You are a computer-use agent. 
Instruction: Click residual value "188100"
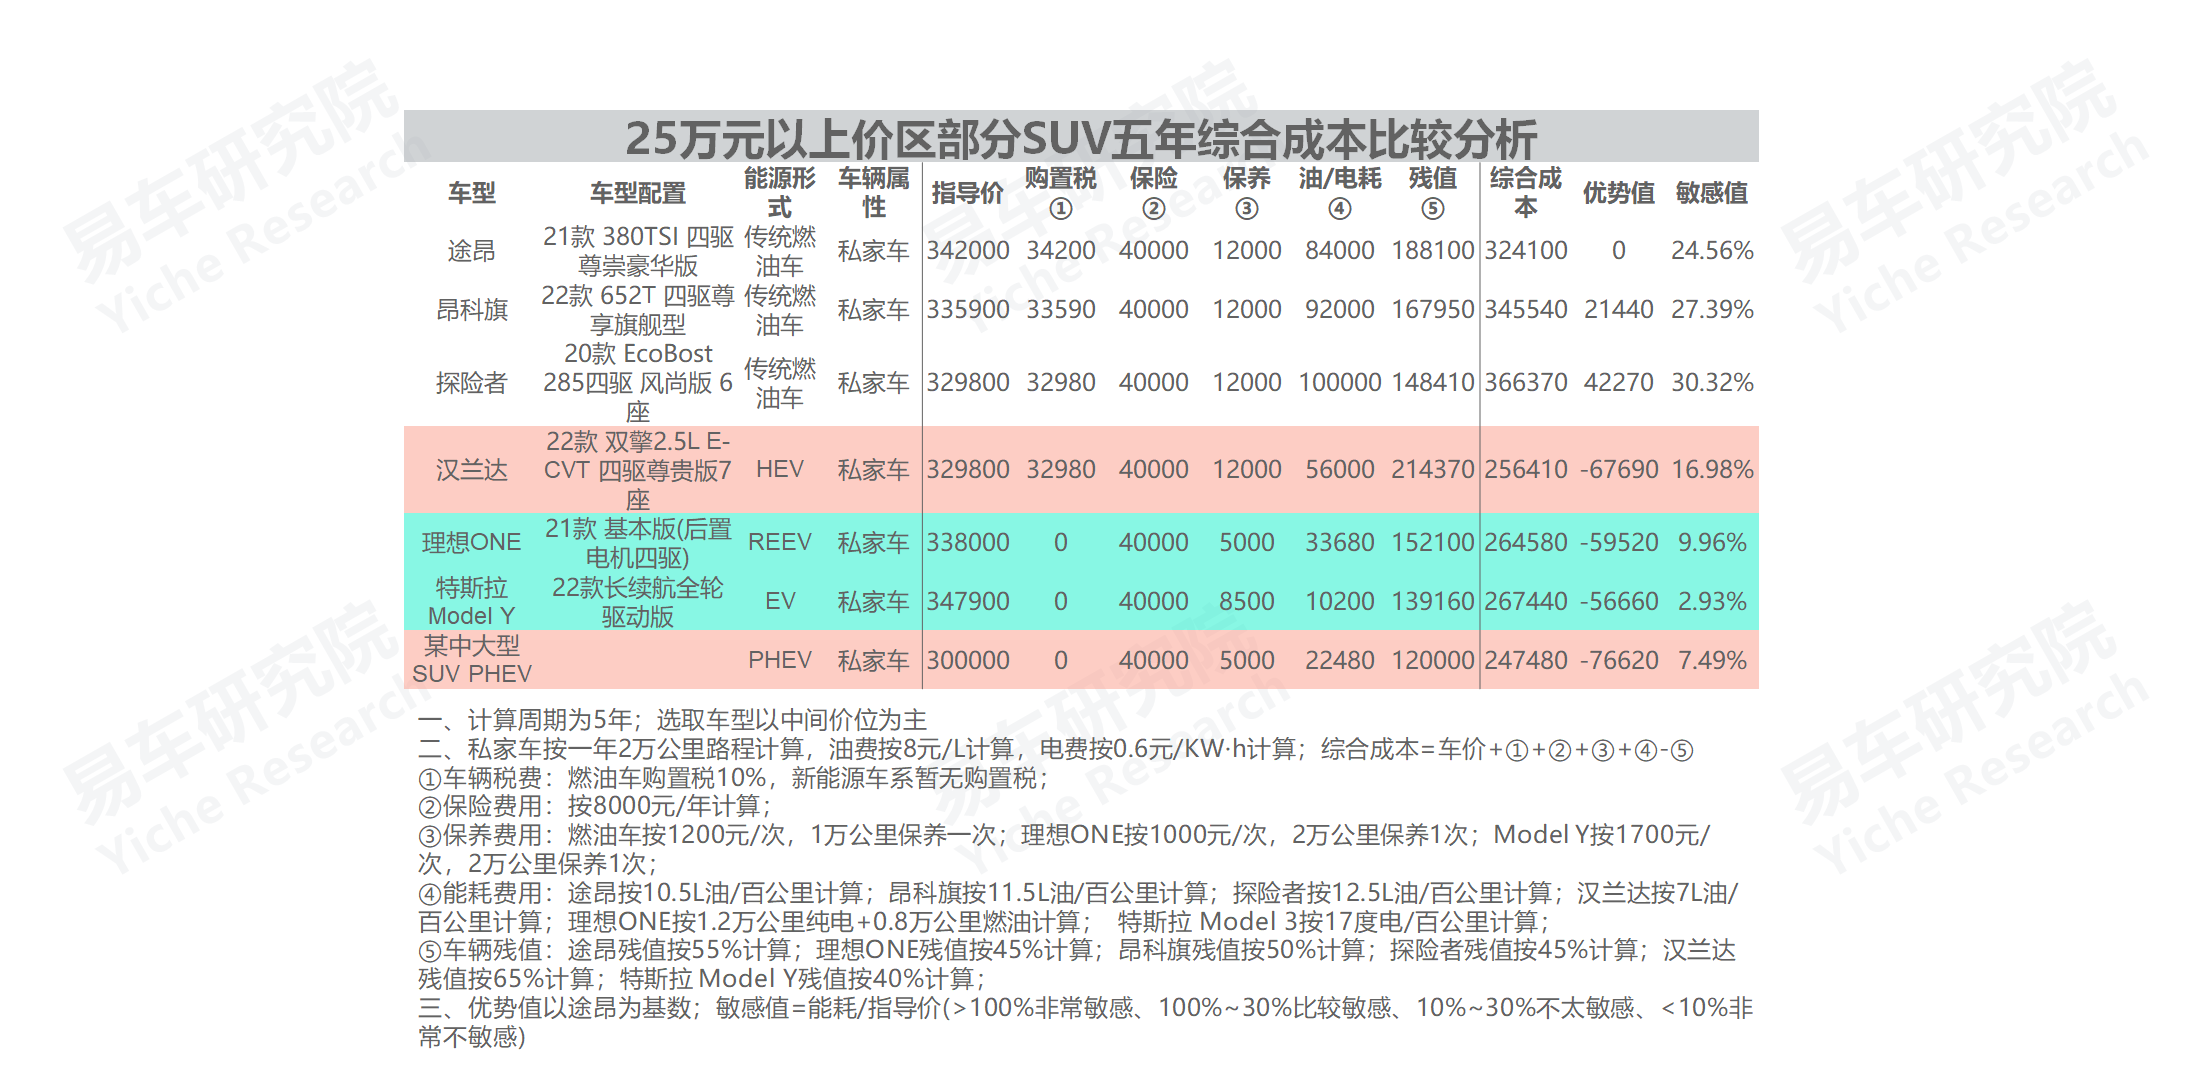point(1433,251)
